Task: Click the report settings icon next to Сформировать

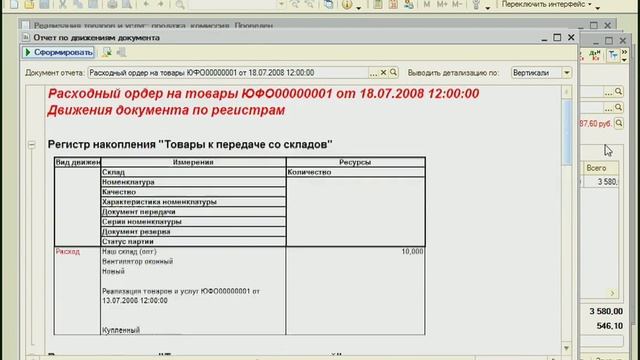Action: pos(107,52)
